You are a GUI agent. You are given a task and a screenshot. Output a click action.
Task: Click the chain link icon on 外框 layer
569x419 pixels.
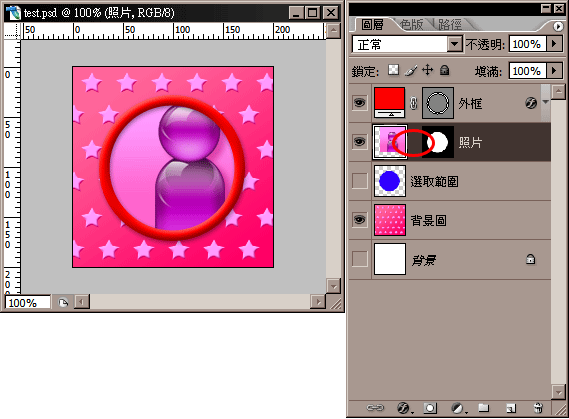coord(413,103)
